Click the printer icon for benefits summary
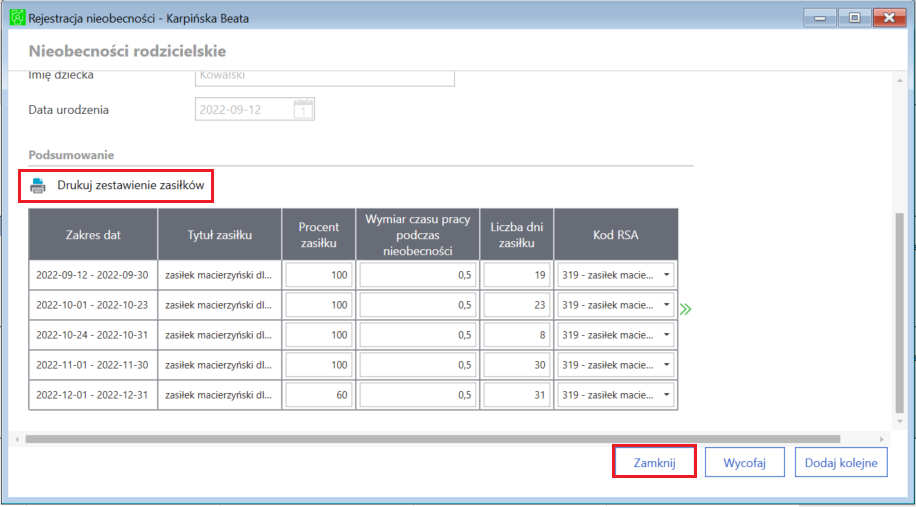 click(x=38, y=186)
